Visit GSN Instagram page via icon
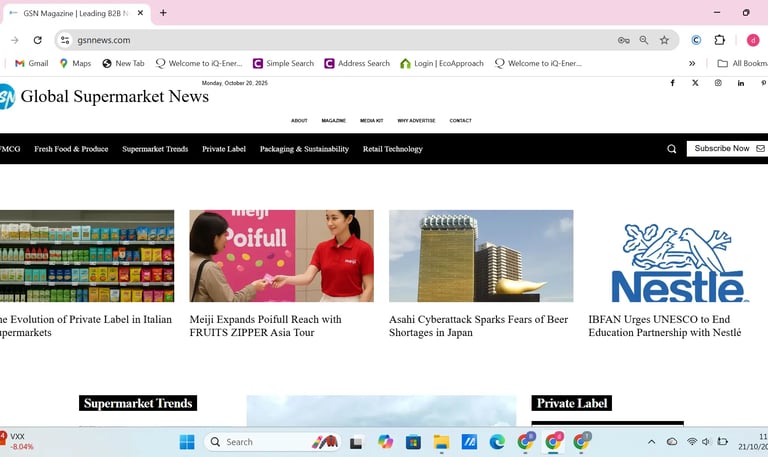 tap(718, 83)
